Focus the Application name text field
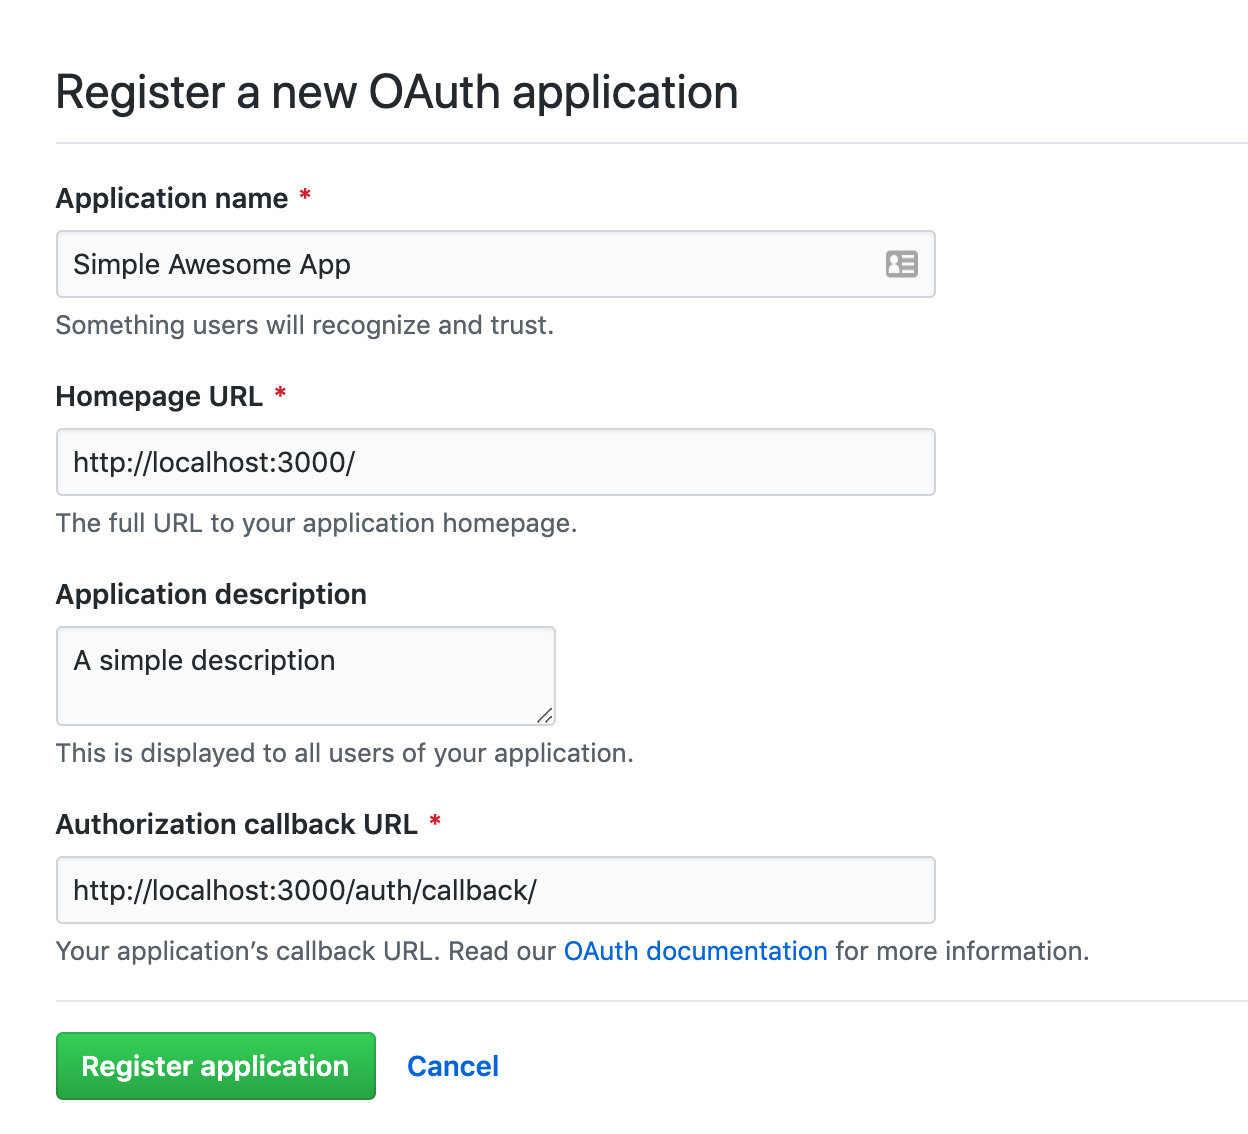 (x=496, y=264)
